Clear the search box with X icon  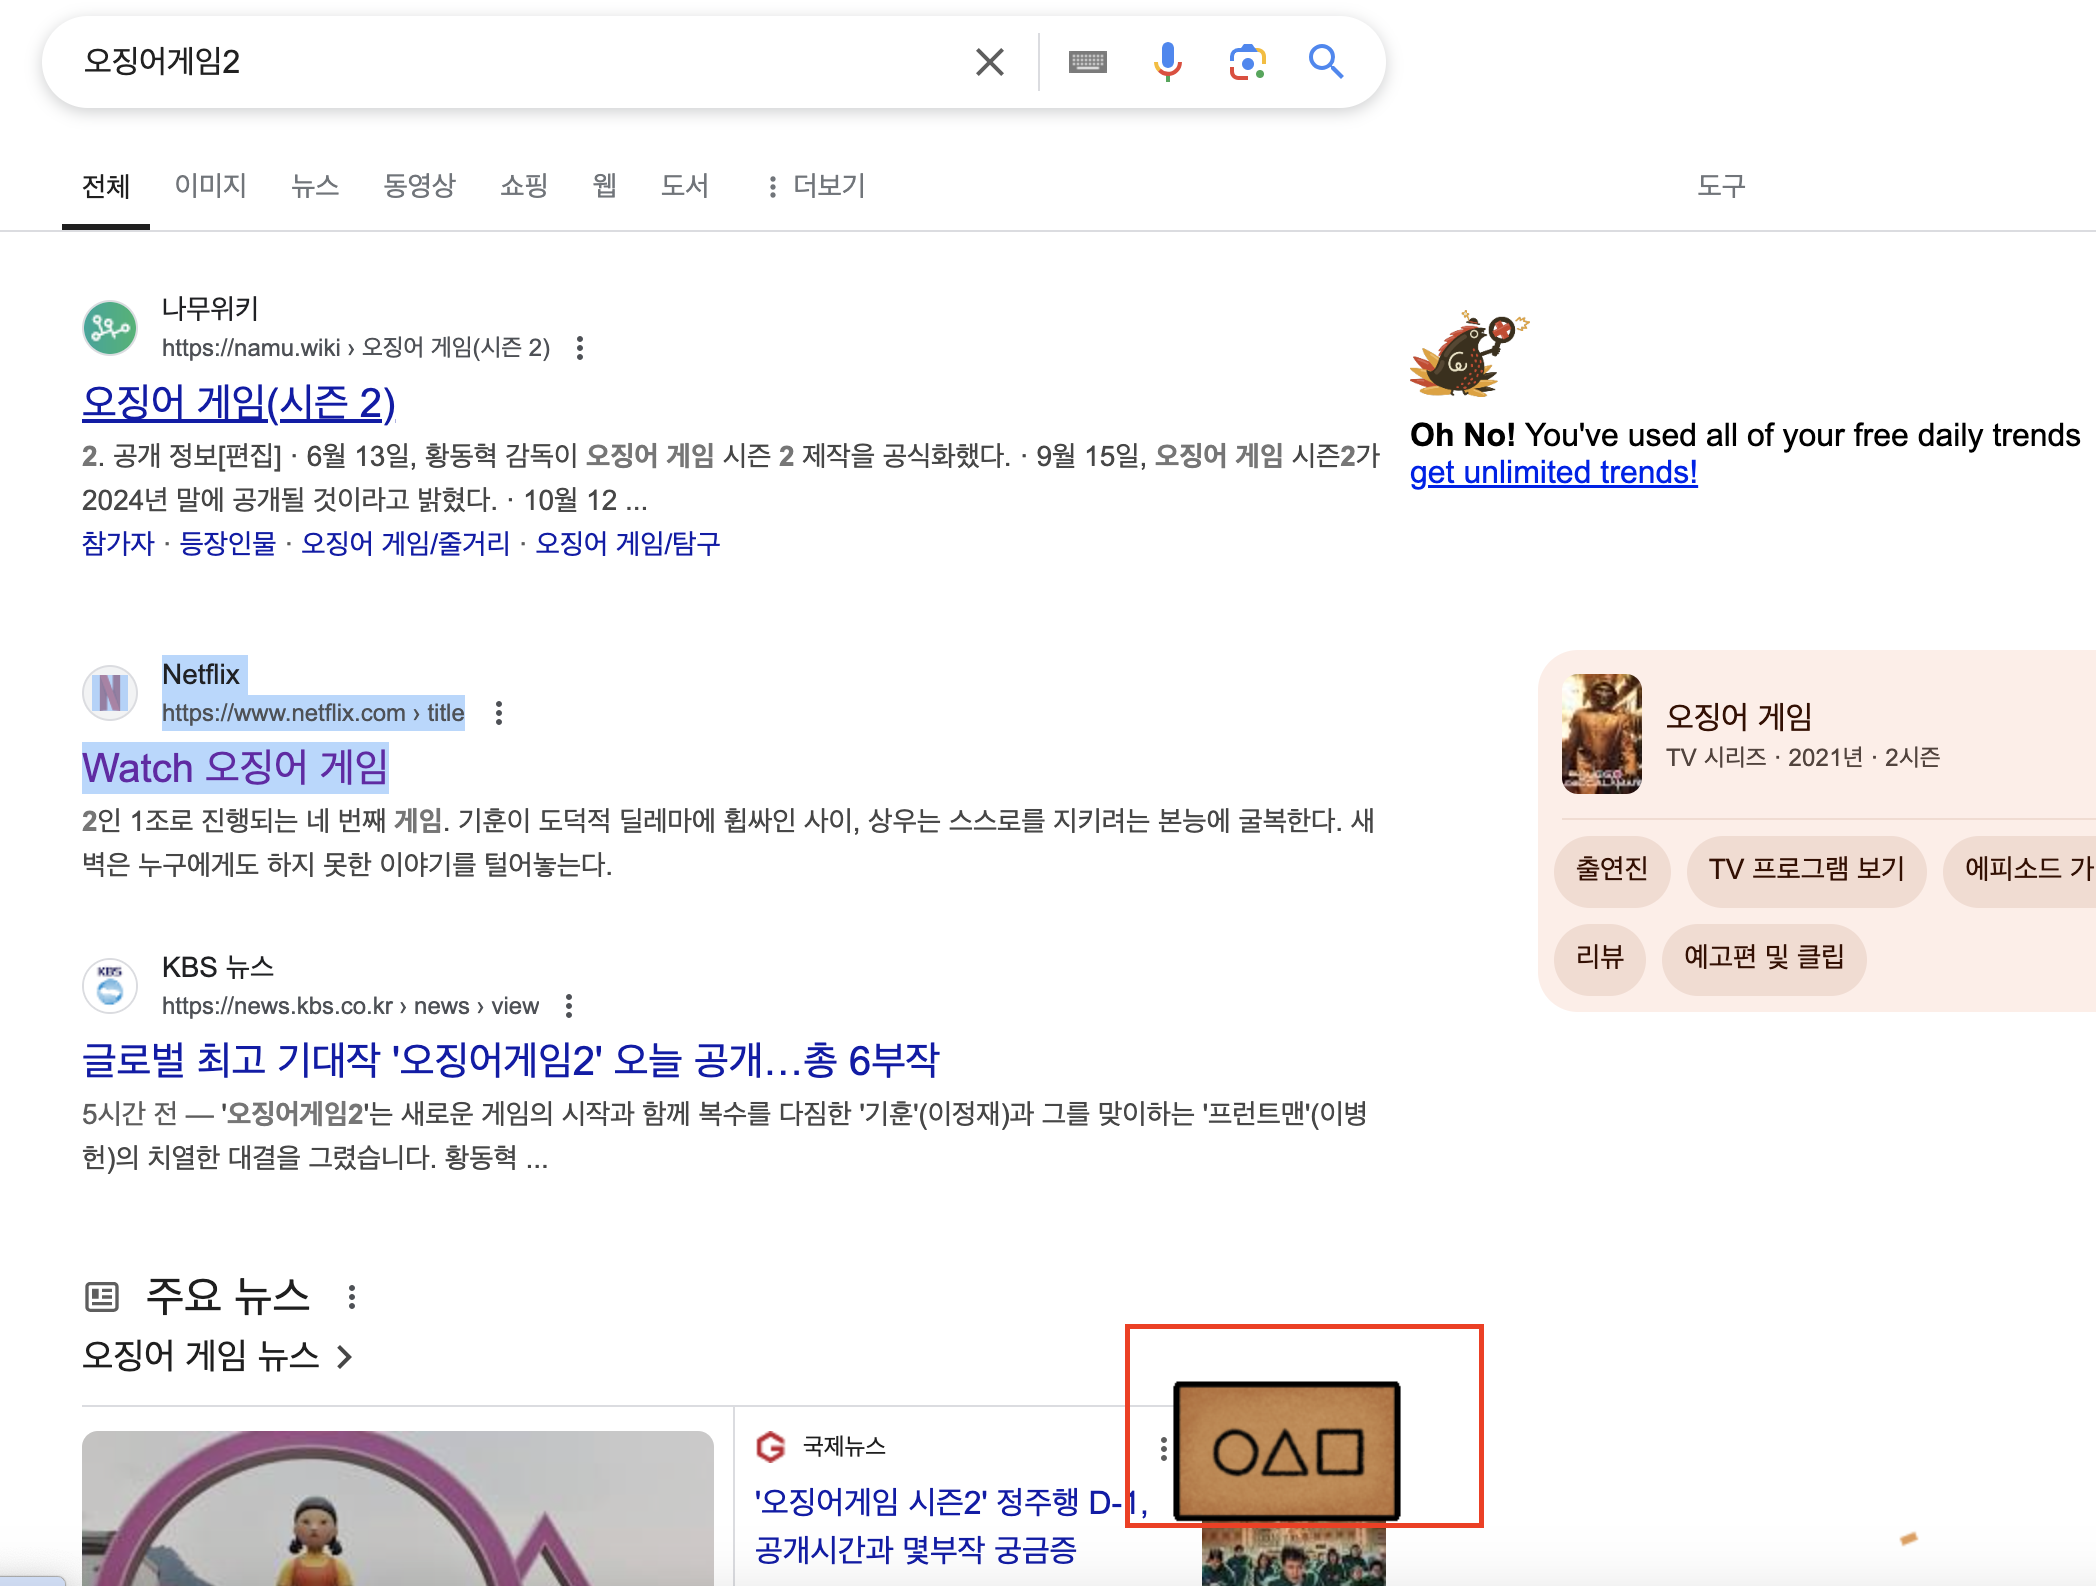[x=989, y=62]
